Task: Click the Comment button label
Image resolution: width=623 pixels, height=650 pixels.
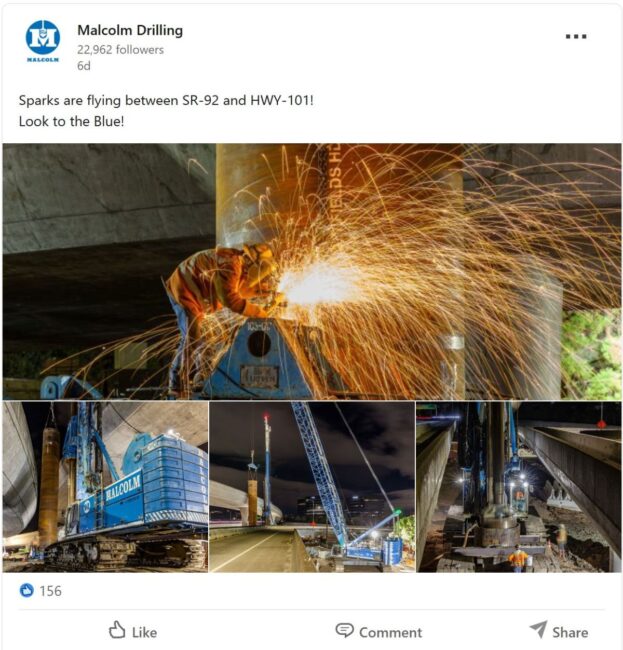Action: (x=390, y=633)
